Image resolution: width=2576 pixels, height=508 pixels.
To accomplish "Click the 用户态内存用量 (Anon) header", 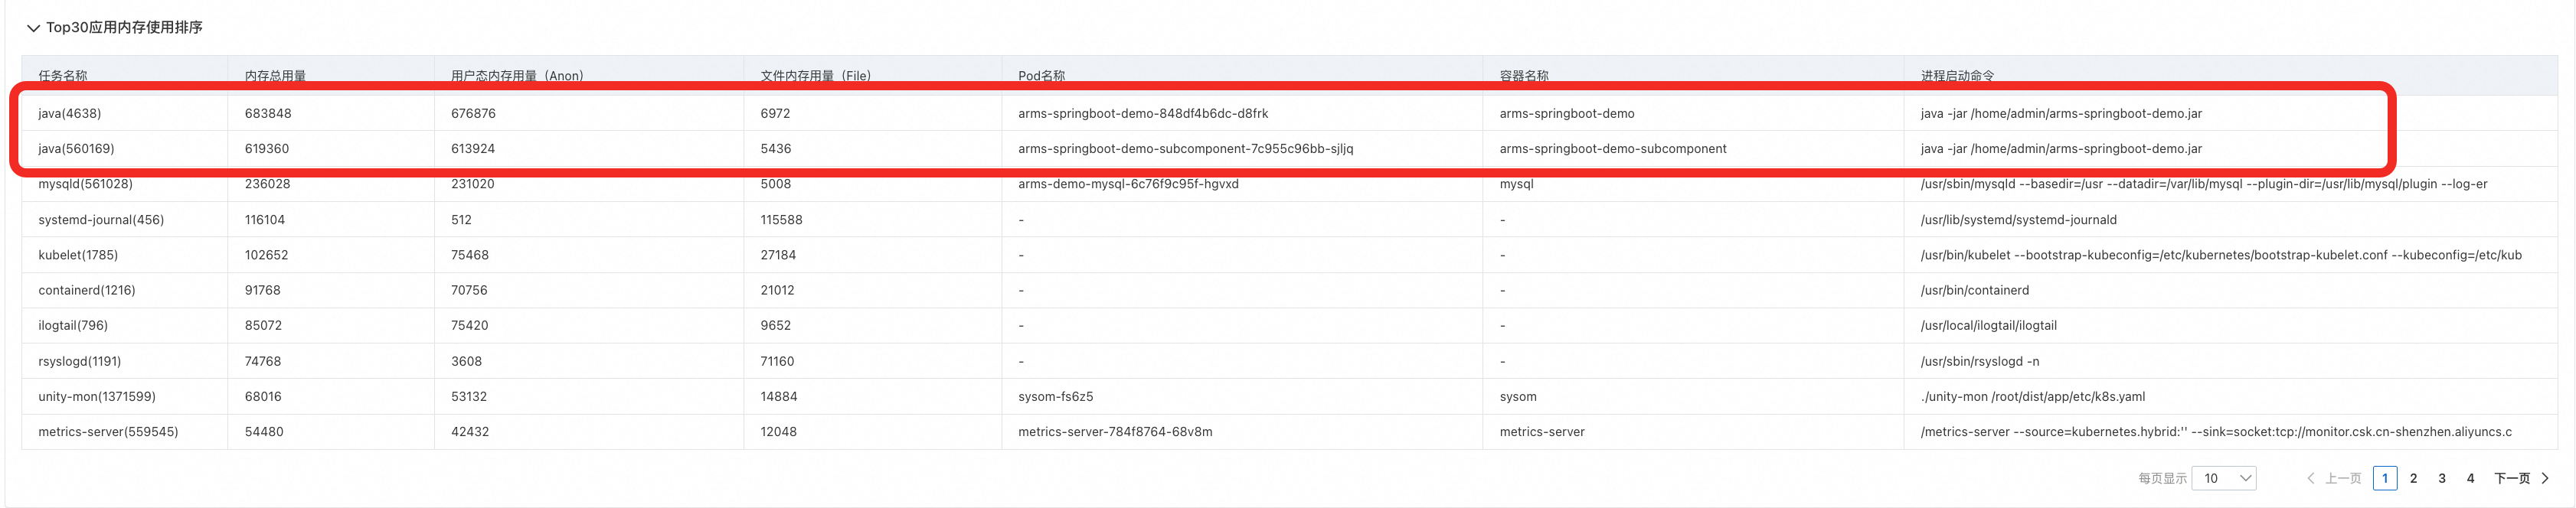I will pos(517,76).
